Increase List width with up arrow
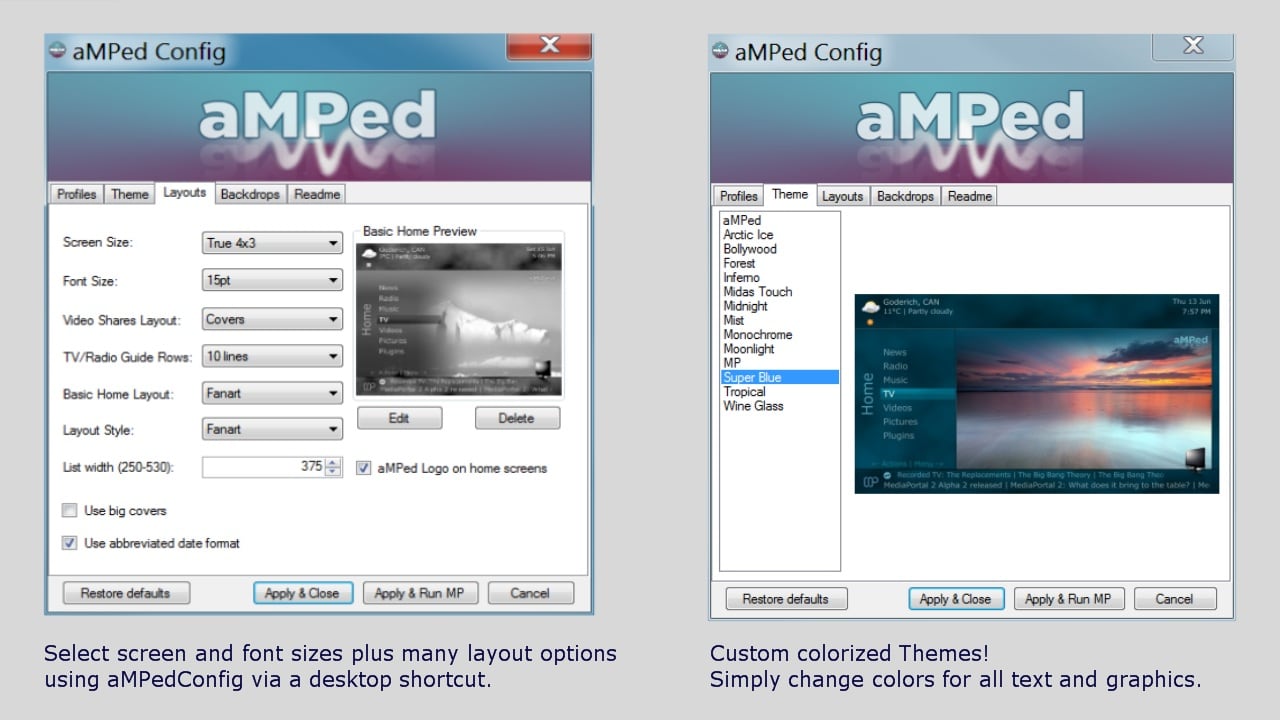This screenshot has height=720, width=1280. tap(334, 461)
